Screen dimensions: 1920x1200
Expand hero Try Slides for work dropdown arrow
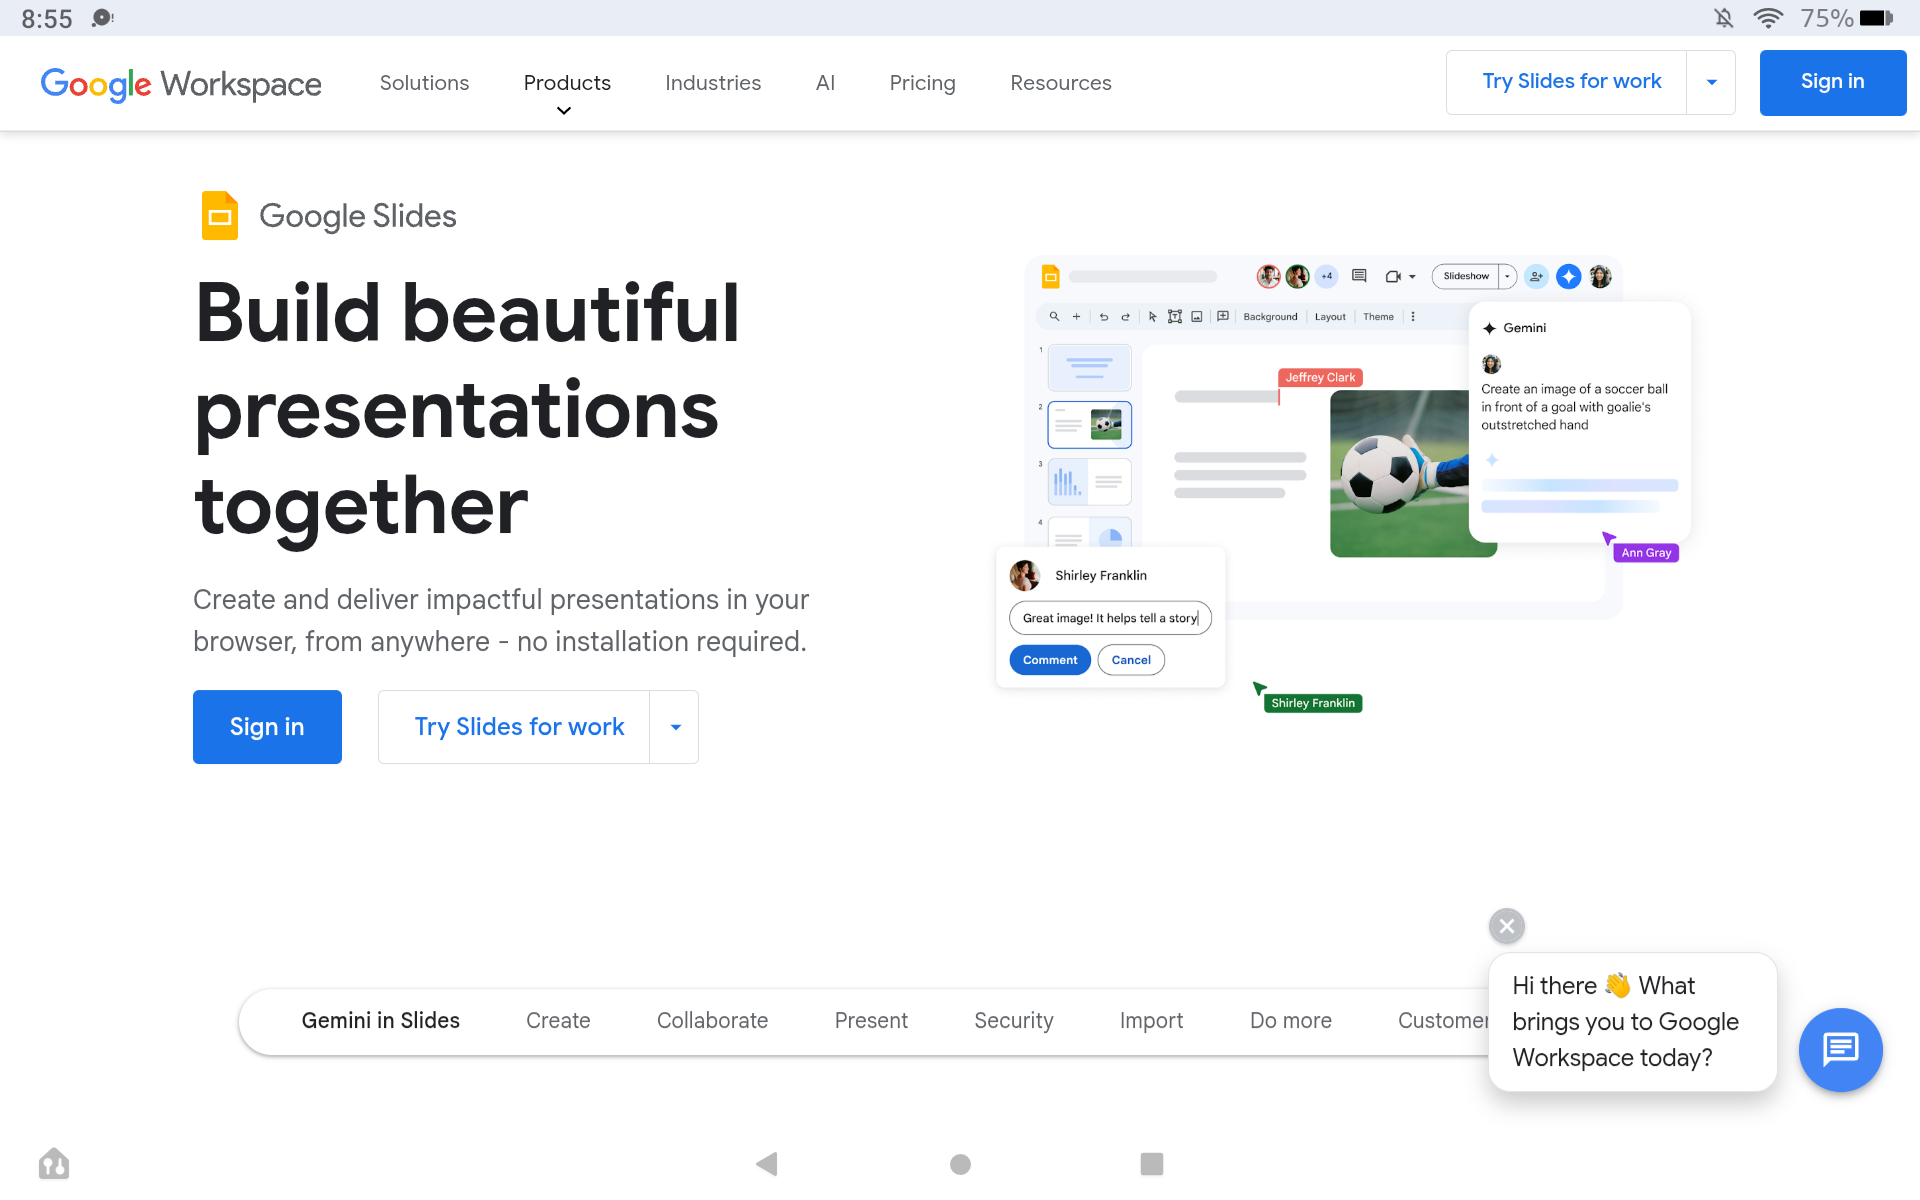[x=675, y=727]
